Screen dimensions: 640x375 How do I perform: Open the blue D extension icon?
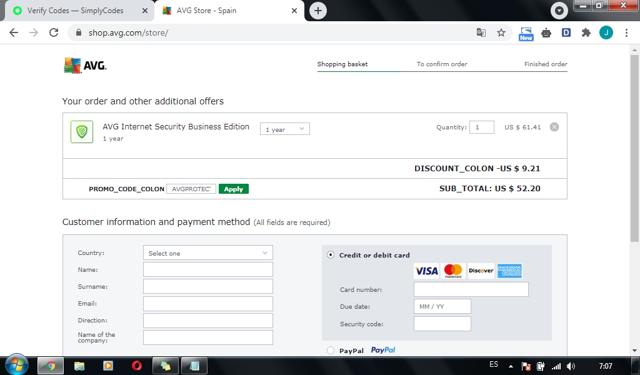[566, 32]
